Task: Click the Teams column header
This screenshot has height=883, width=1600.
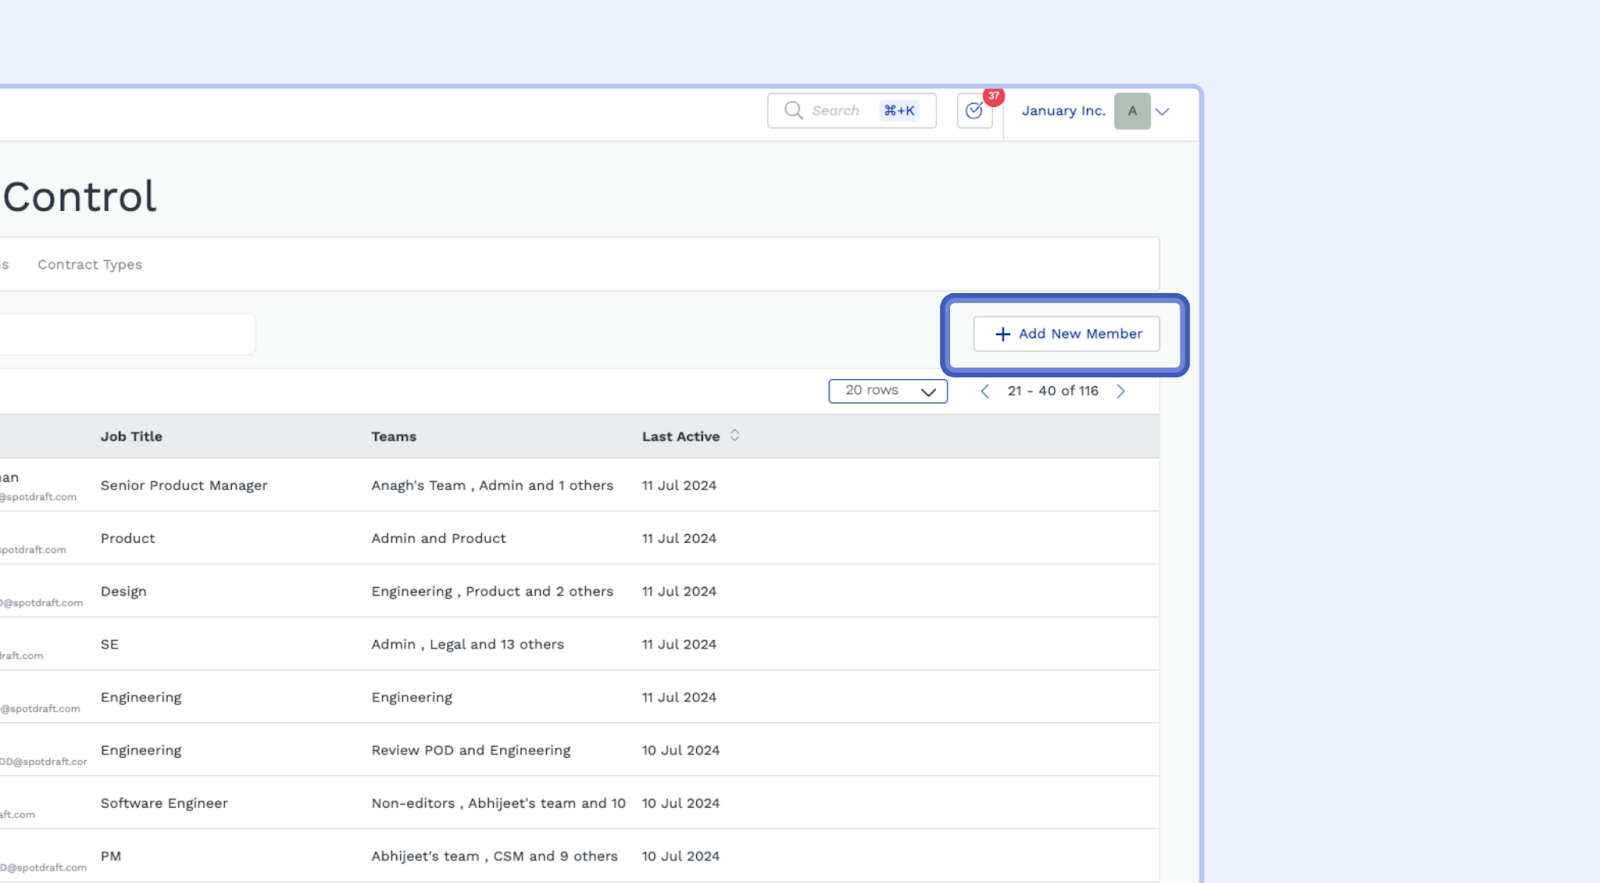Action: pos(394,437)
